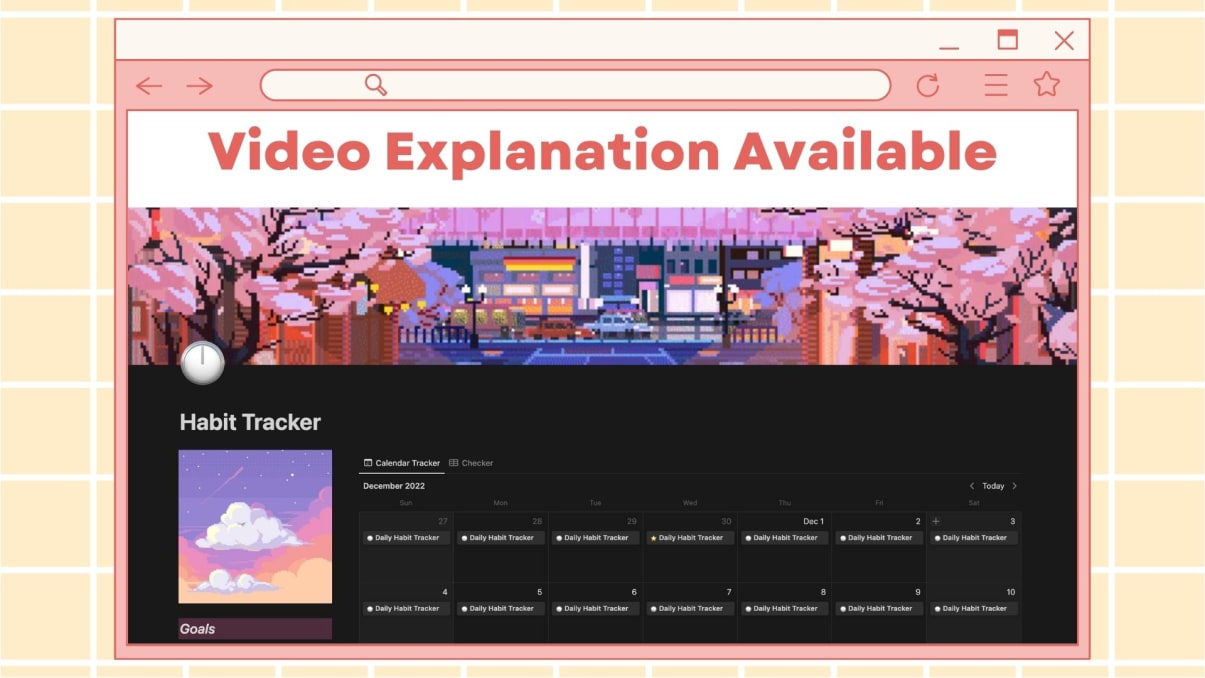The width and height of the screenshot is (1205, 678).
Task: Click the magnifier search icon in address bar
Action: pyautogui.click(x=376, y=85)
